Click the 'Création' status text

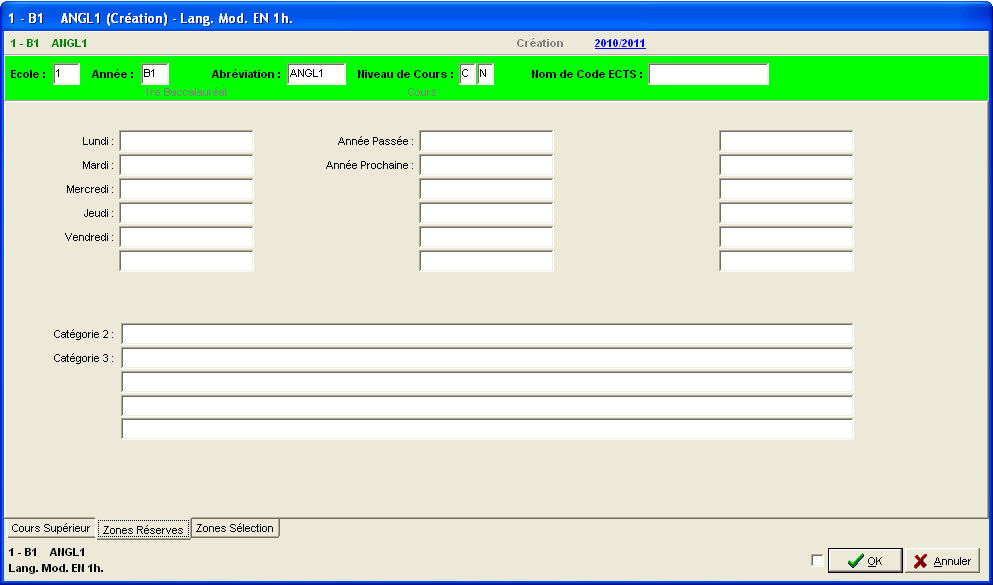click(540, 43)
